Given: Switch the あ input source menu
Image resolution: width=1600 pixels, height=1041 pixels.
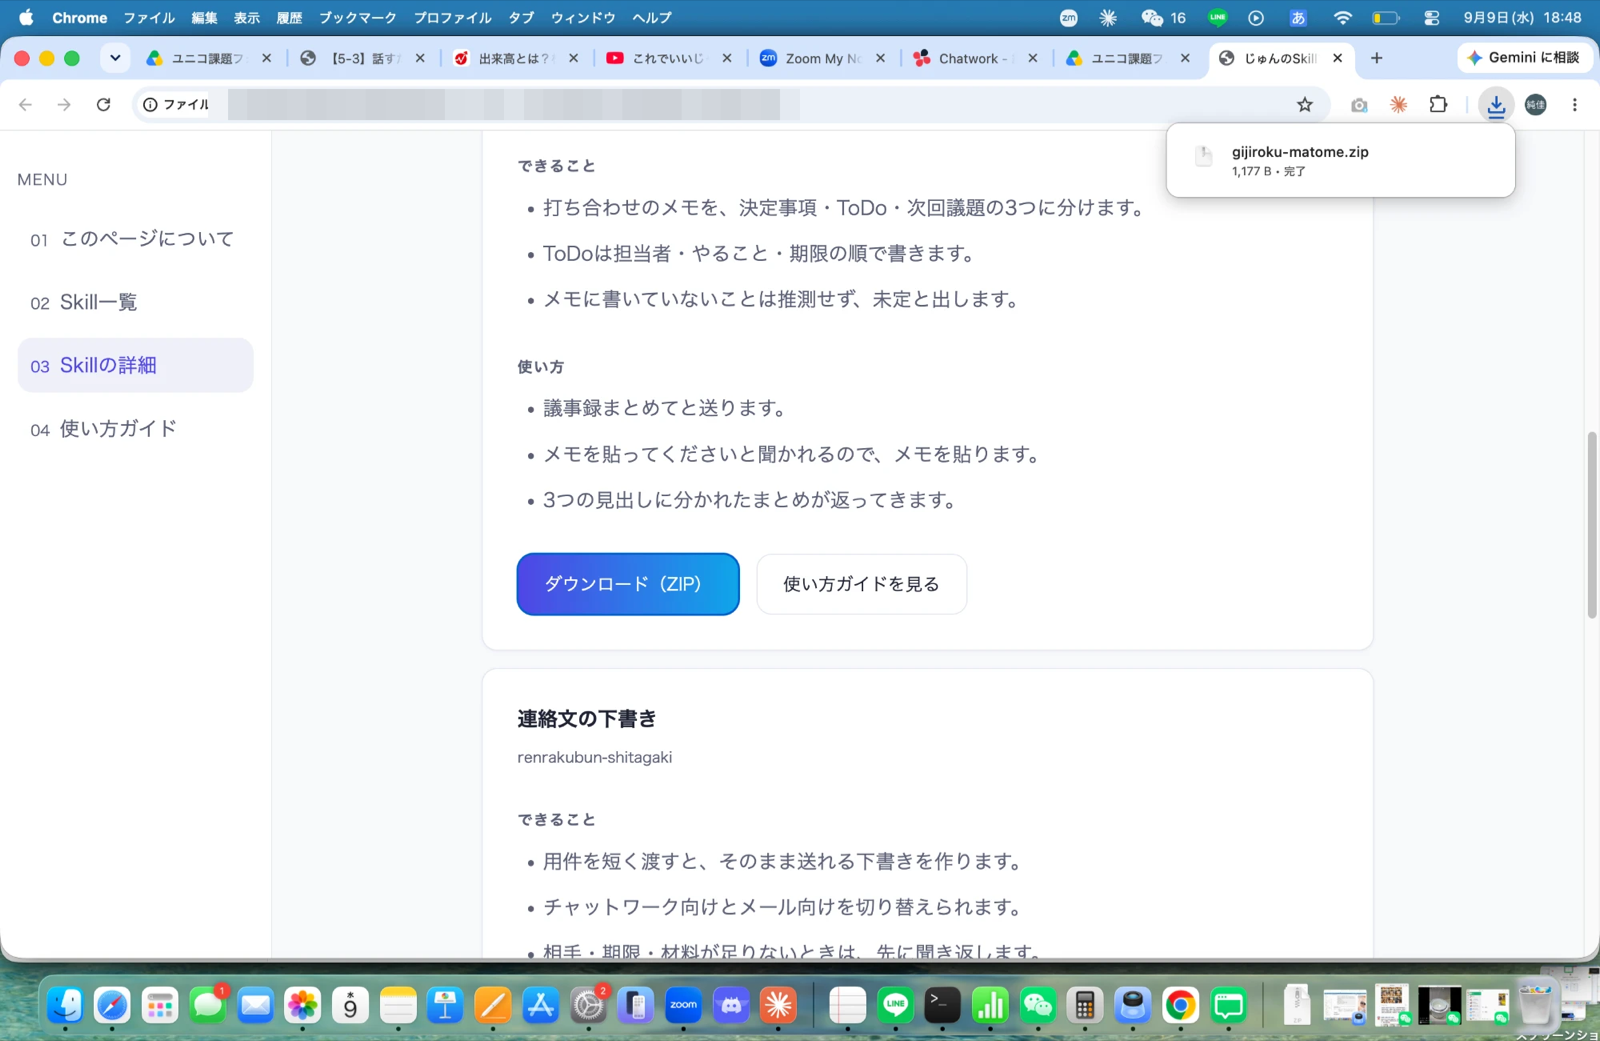Looking at the screenshot, I should click(1298, 18).
